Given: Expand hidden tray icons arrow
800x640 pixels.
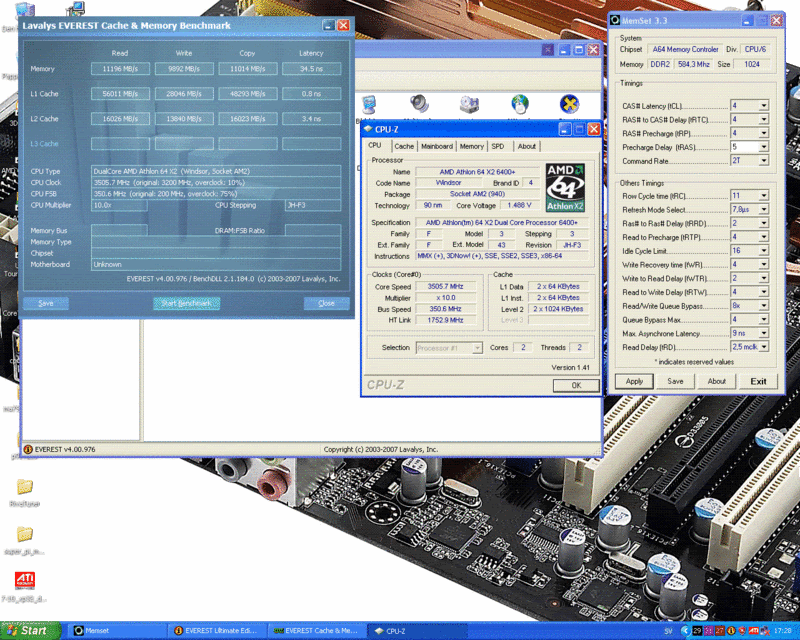Looking at the screenshot, I should pos(686,631).
